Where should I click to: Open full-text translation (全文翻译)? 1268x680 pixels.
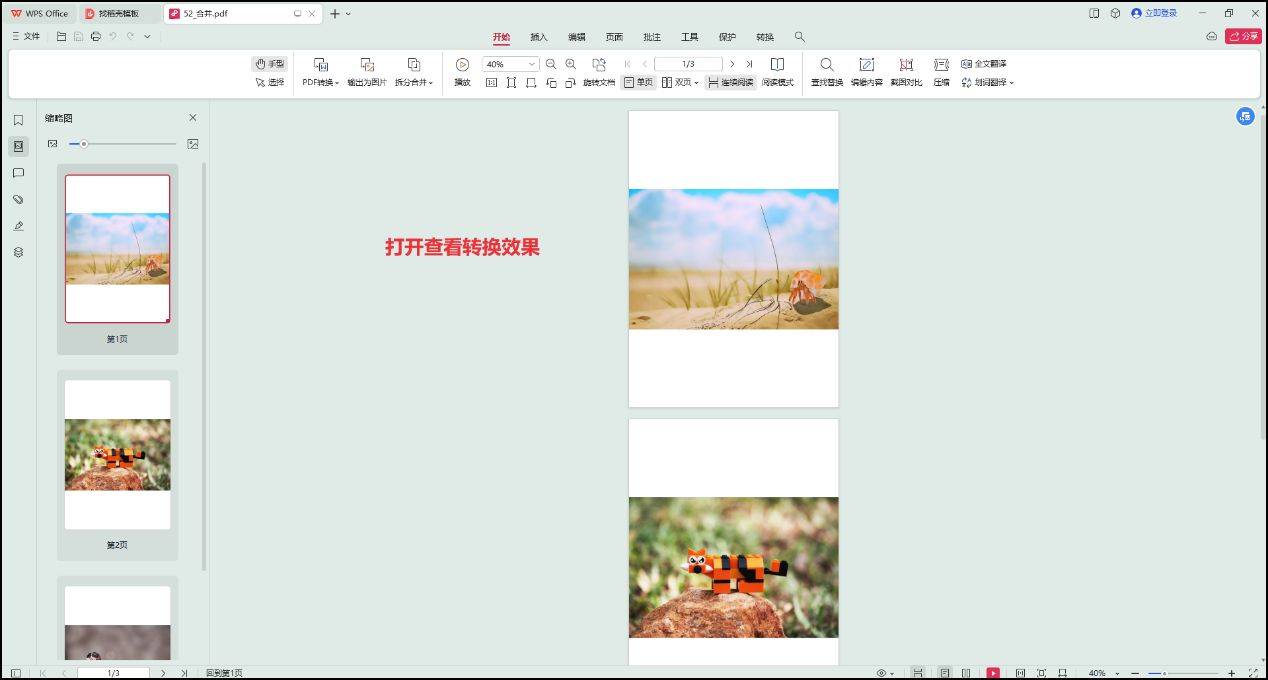click(x=983, y=63)
